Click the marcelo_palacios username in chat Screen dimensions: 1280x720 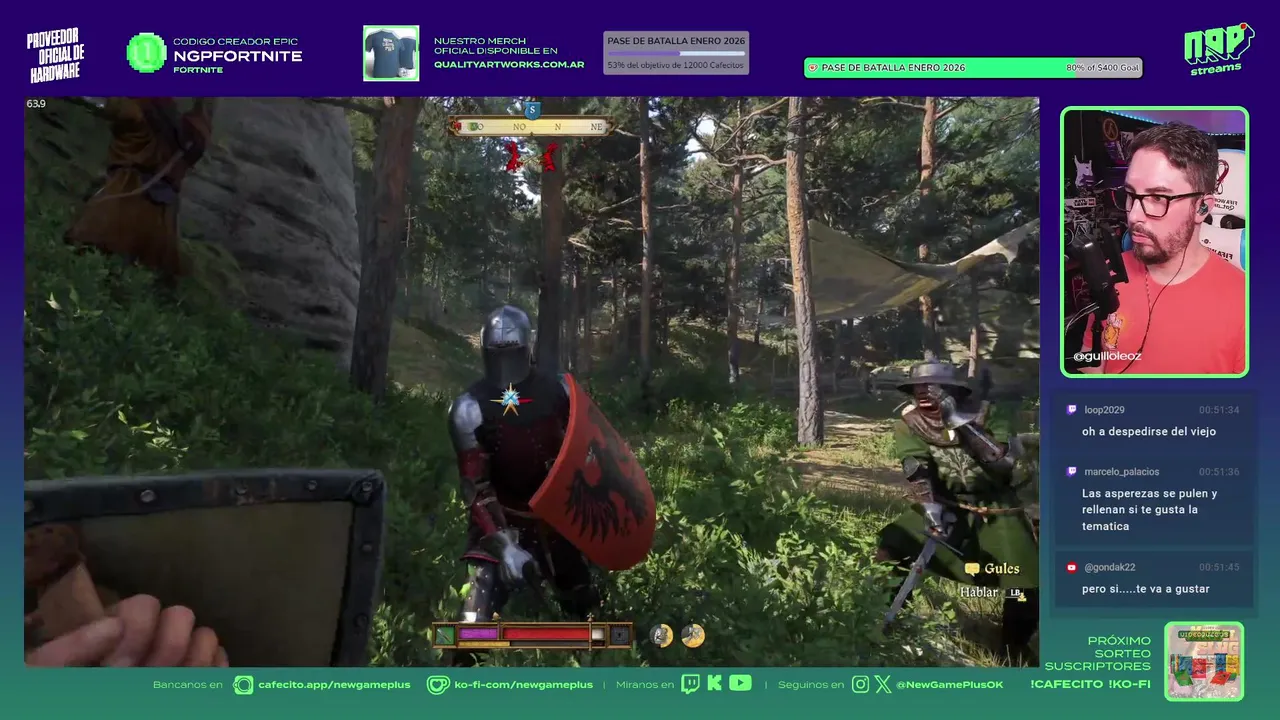point(1121,472)
